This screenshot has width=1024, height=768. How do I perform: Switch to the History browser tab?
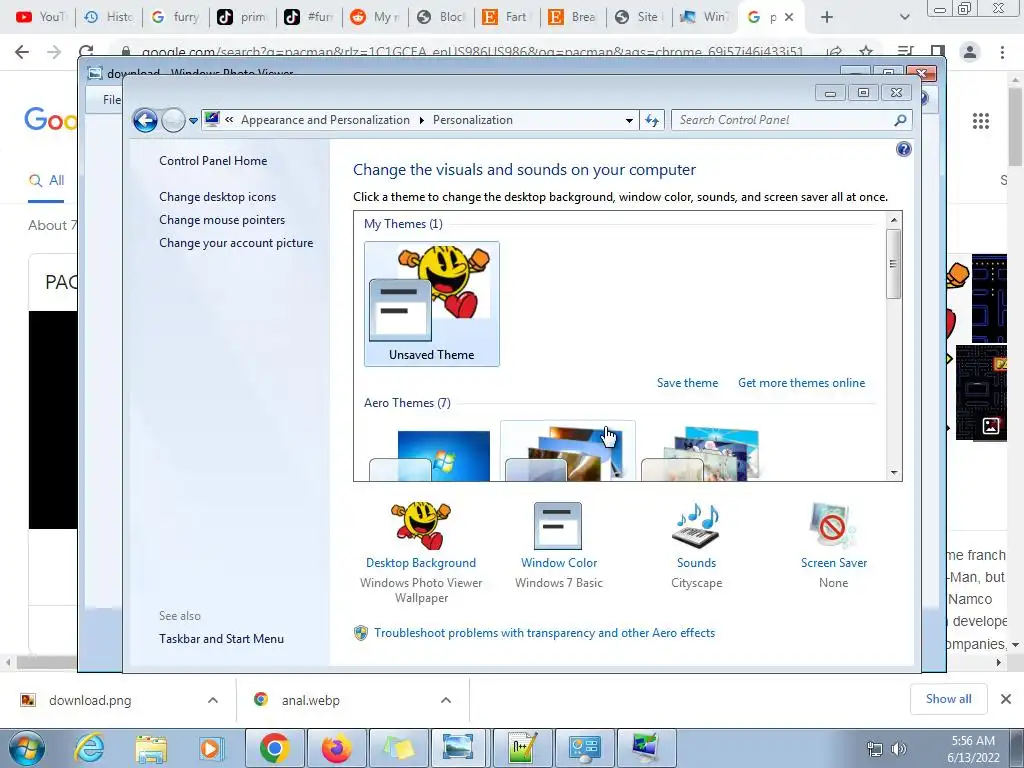108,17
